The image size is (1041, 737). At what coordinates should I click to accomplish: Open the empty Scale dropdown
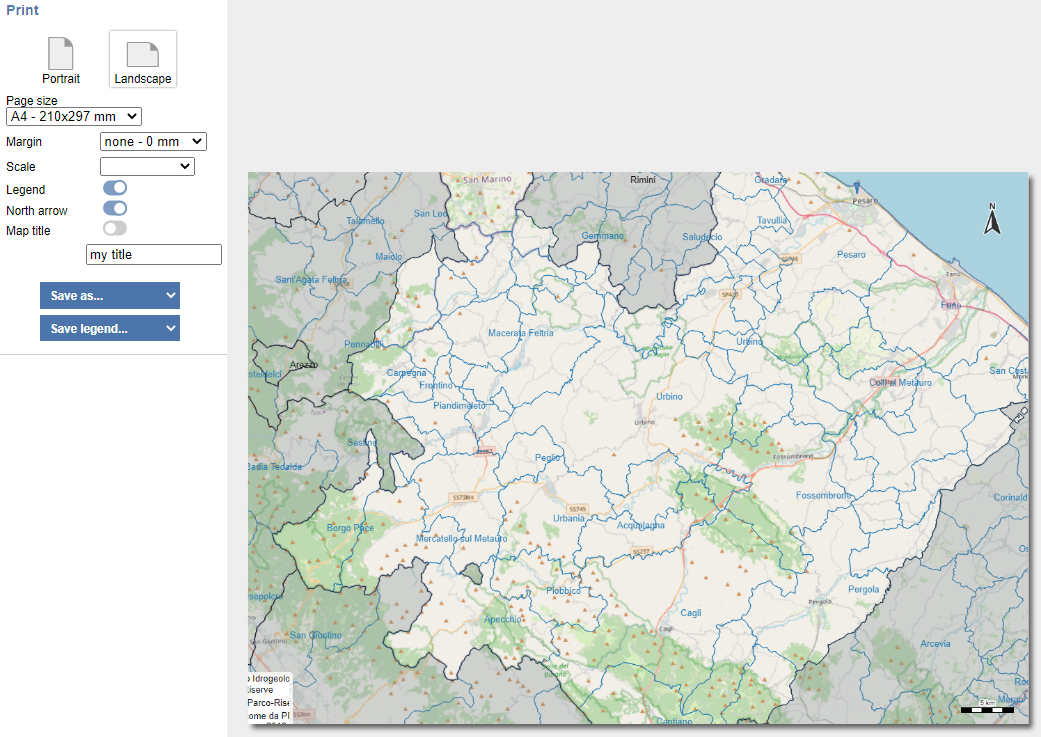[146, 166]
